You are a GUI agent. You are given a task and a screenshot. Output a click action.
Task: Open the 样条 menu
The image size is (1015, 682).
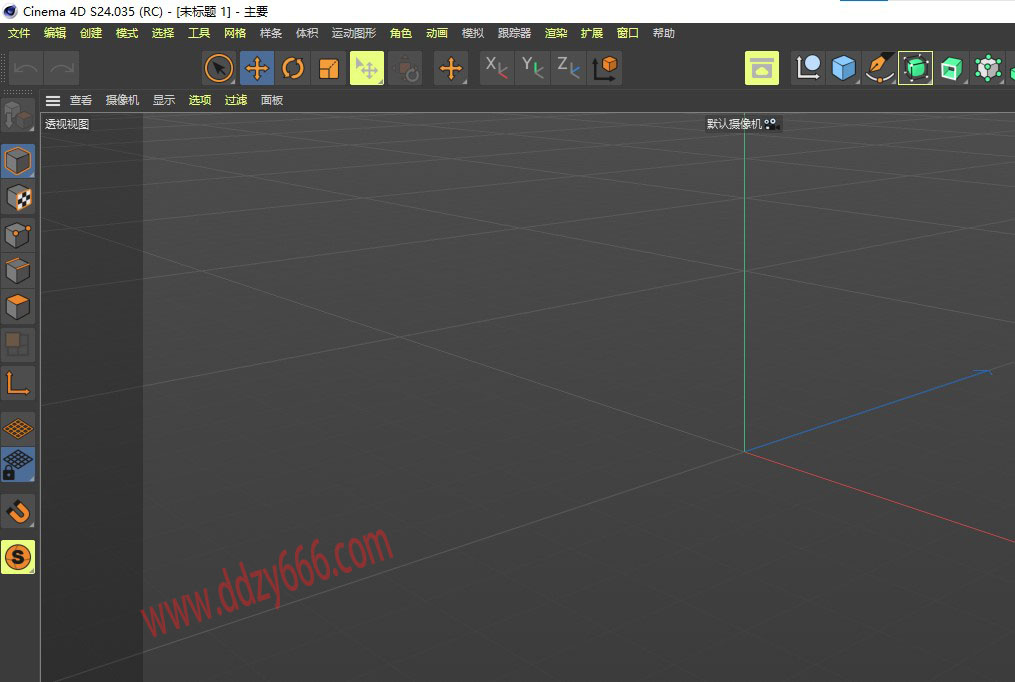pos(271,33)
